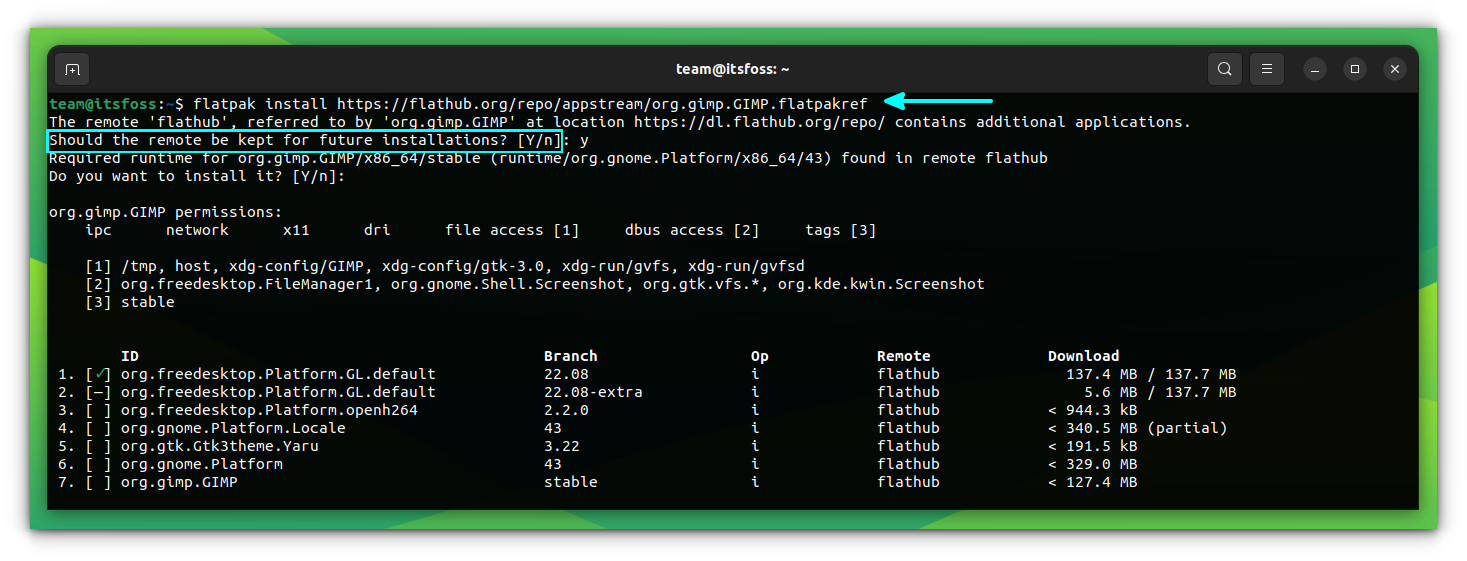Viewport: 1467px width, 561px height.
Task: Click org.freedesktop.Platform.openh264 ID text
Action: [x=269, y=410]
